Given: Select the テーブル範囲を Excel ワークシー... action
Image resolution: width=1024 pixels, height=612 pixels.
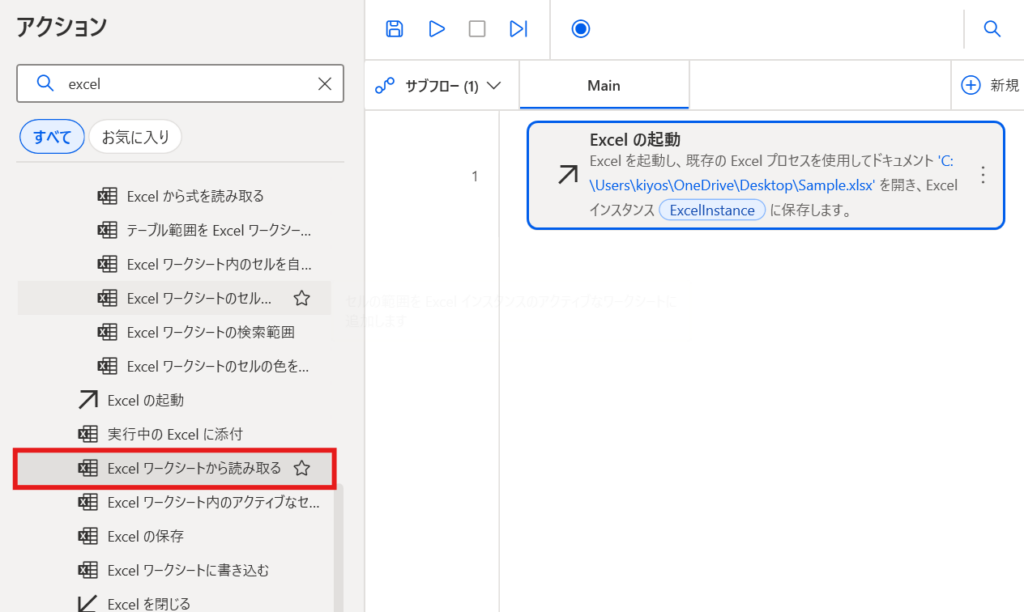Looking at the screenshot, I should [x=174, y=230].
